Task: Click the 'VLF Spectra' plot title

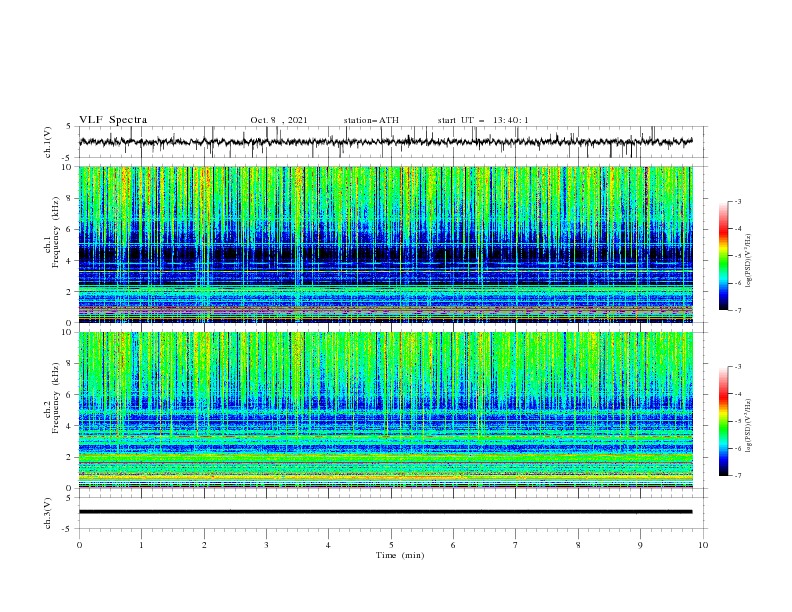Action: (x=113, y=120)
